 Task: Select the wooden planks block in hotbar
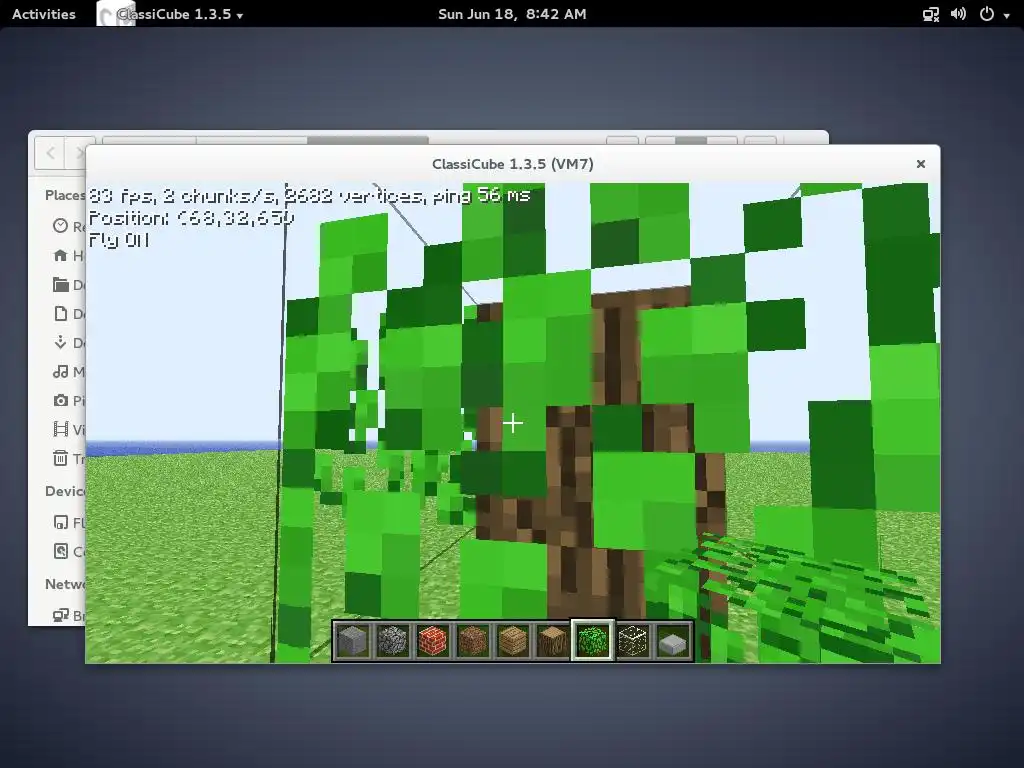click(513, 641)
